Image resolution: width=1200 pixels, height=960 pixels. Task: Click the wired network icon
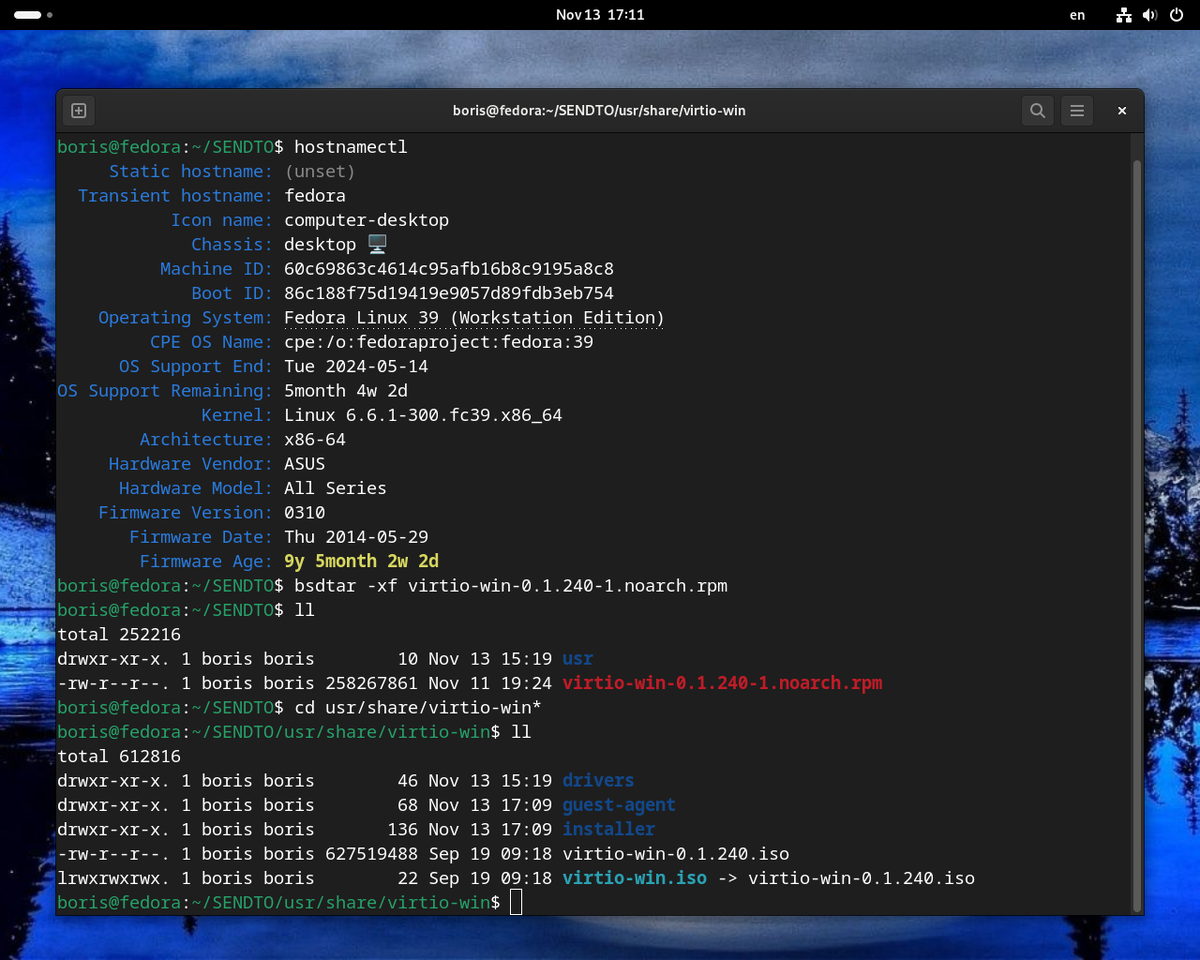tap(1123, 15)
